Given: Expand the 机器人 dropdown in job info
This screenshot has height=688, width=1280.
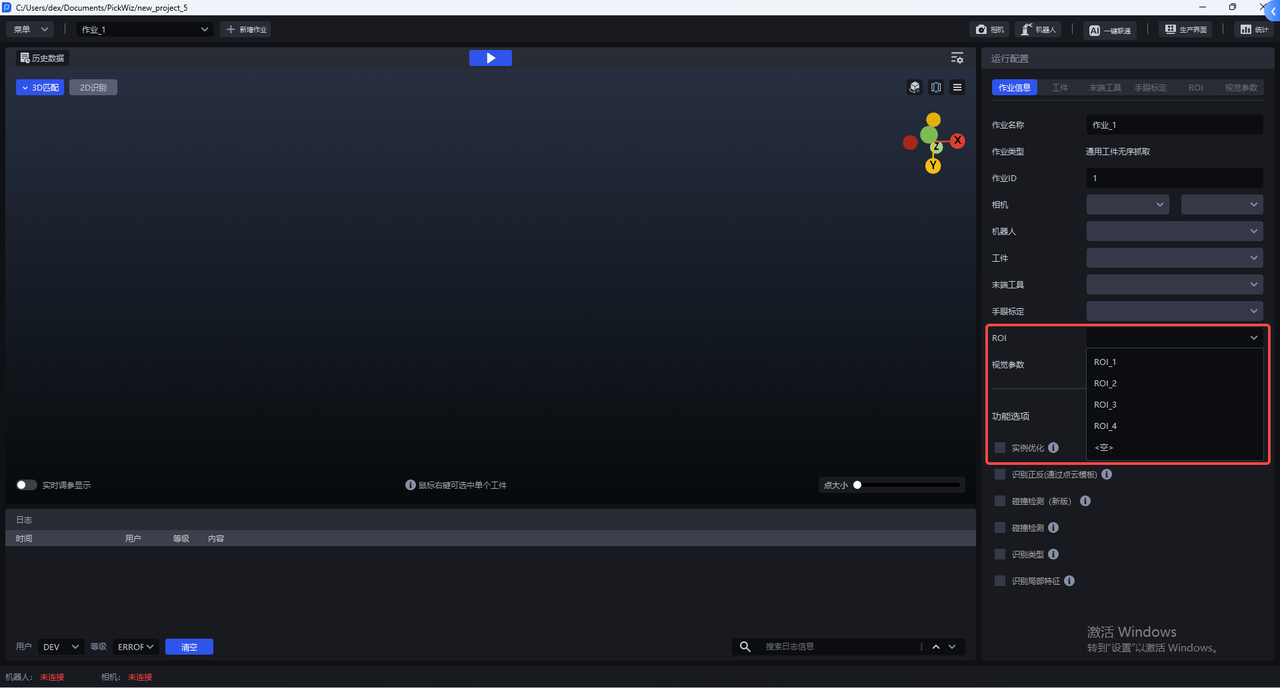Looking at the screenshot, I should 1174,231.
